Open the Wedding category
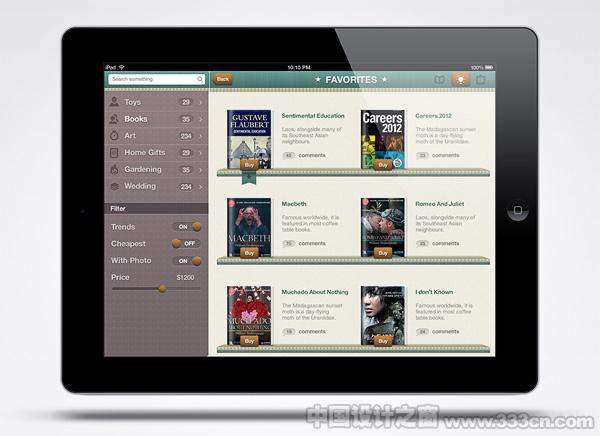Image resolution: width=600 pixels, height=436 pixels. click(156, 186)
